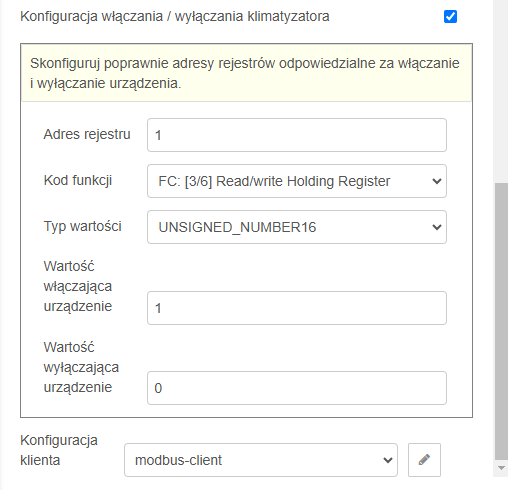The width and height of the screenshot is (508, 490).
Task: Click the Konfiguracja klienta label
Action: tap(59, 450)
